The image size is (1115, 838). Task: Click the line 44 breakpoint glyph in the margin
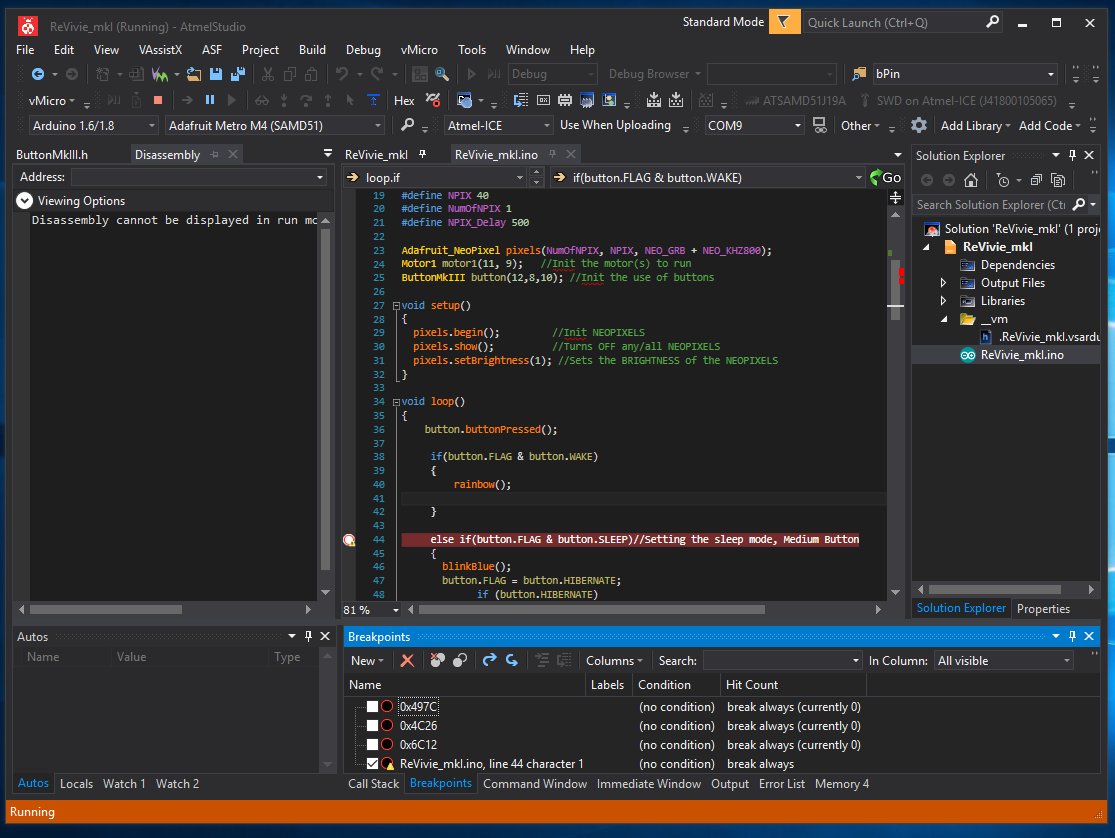[349, 540]
